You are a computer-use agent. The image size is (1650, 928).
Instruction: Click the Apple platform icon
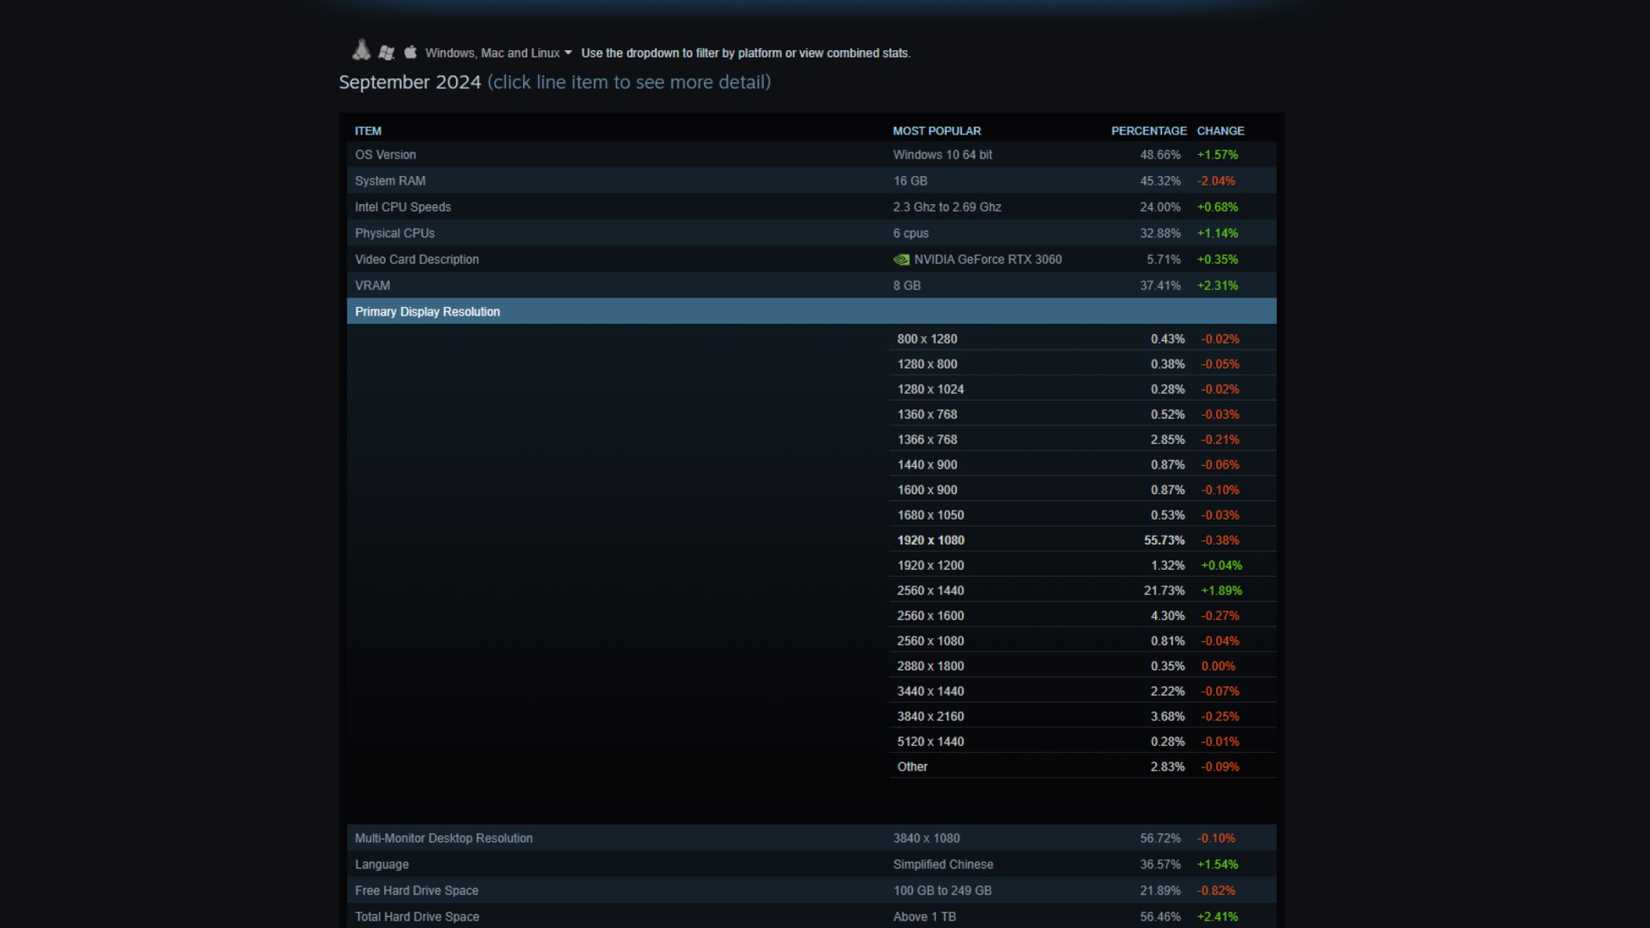[x=410, y=51]
